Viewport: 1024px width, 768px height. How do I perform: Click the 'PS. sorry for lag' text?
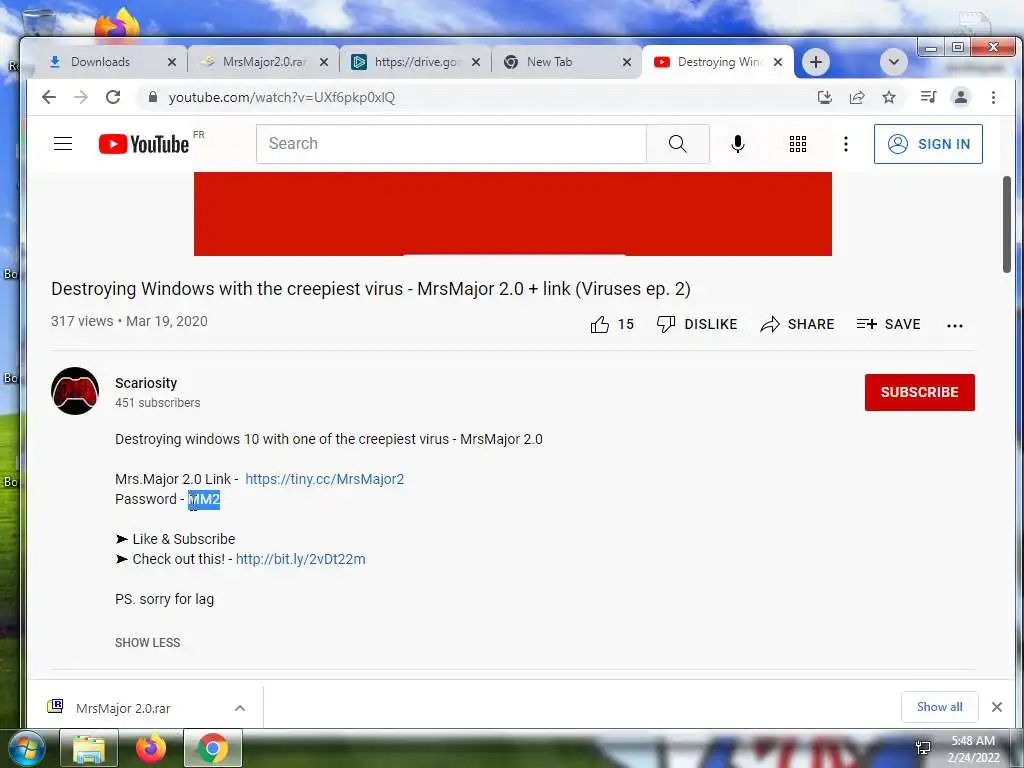point(165,599)
